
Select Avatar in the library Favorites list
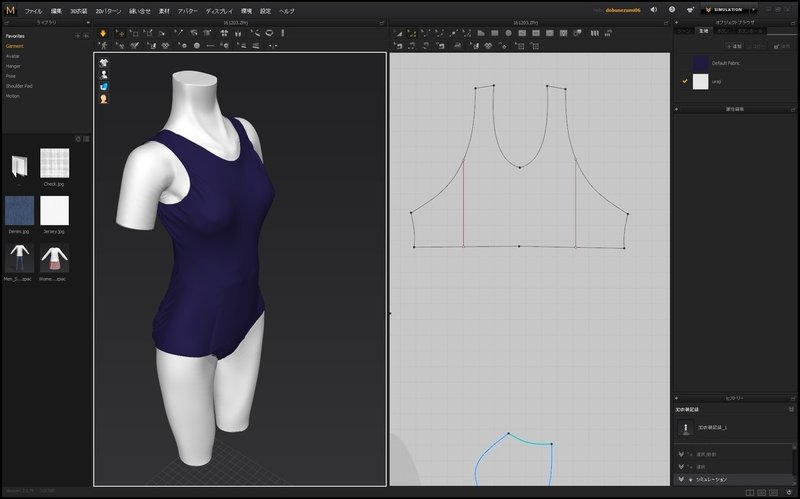(x=12, y=56)
